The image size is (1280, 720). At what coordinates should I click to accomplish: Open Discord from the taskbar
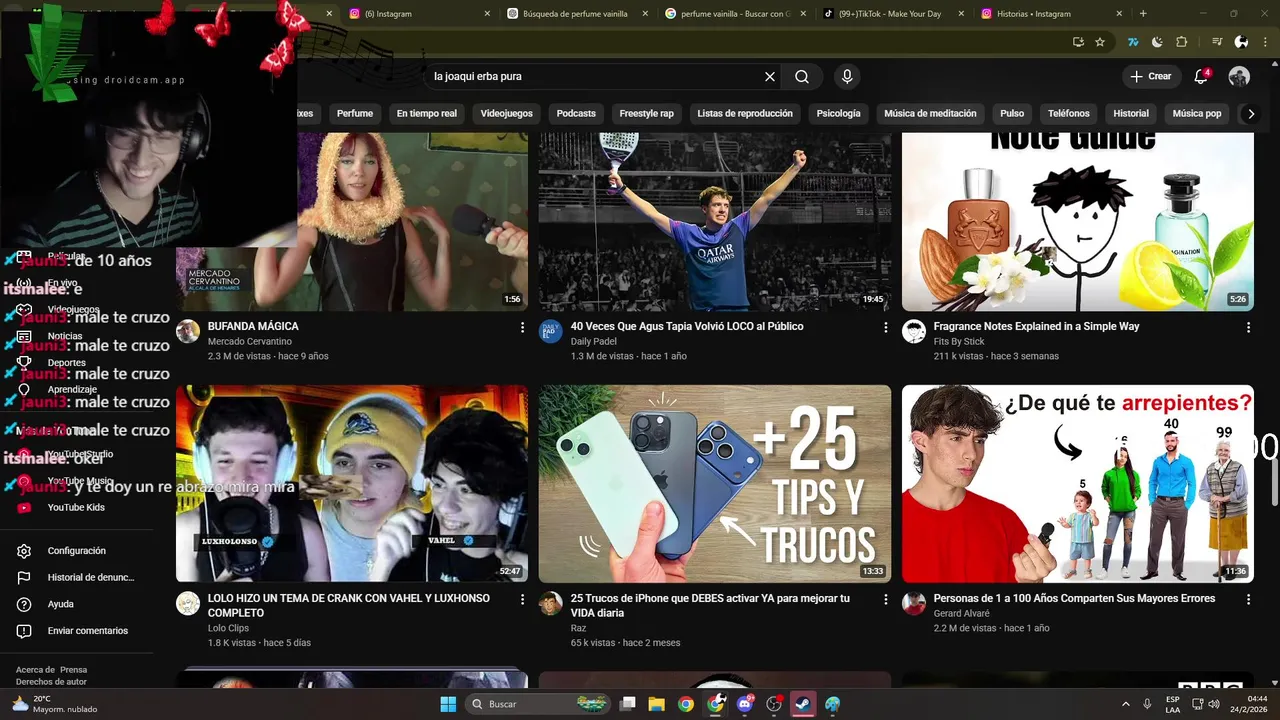744,704
